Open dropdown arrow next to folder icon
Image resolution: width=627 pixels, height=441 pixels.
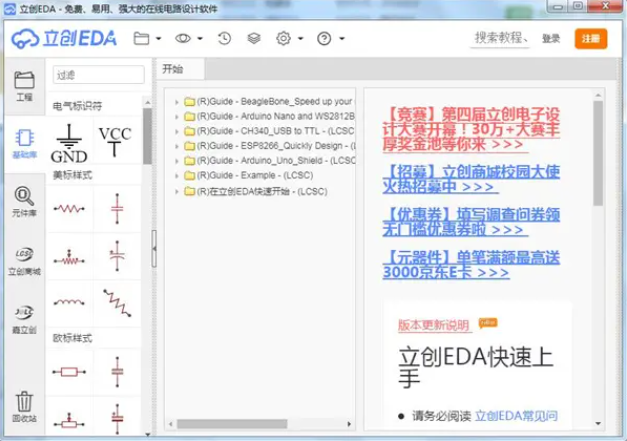(159, 39)
